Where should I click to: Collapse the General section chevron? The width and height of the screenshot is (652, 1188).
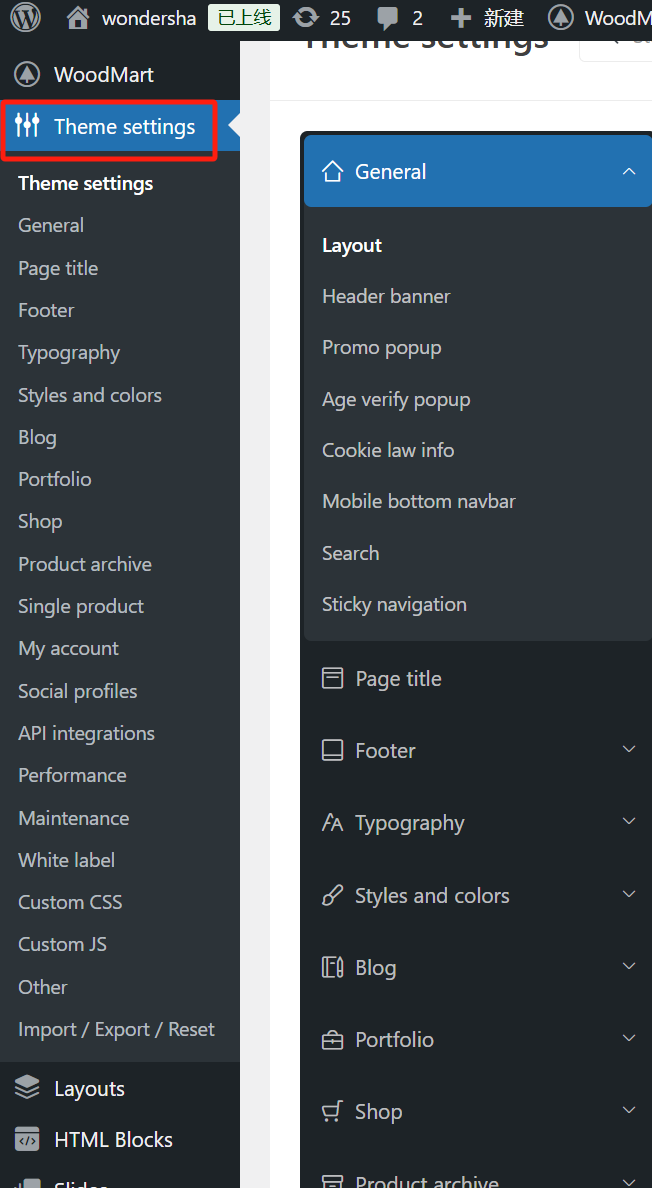(629, 172)
